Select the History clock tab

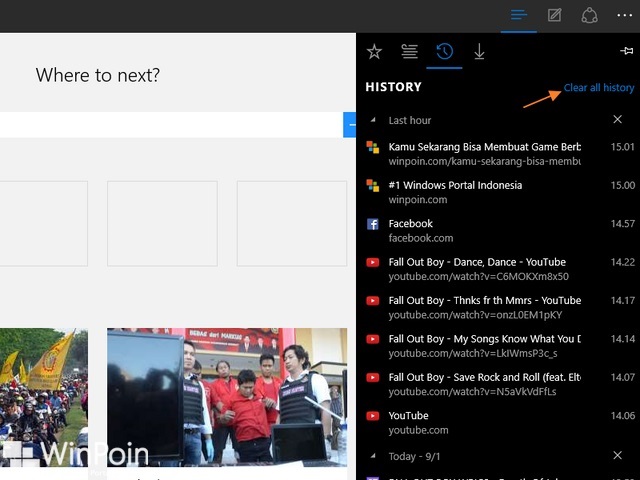(x=444, y=52)
